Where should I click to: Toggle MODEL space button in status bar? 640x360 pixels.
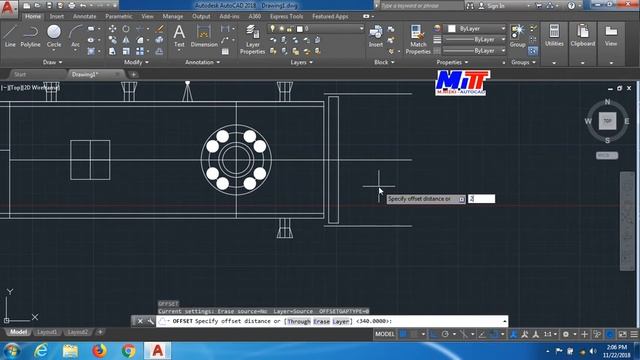click(384, 334)
